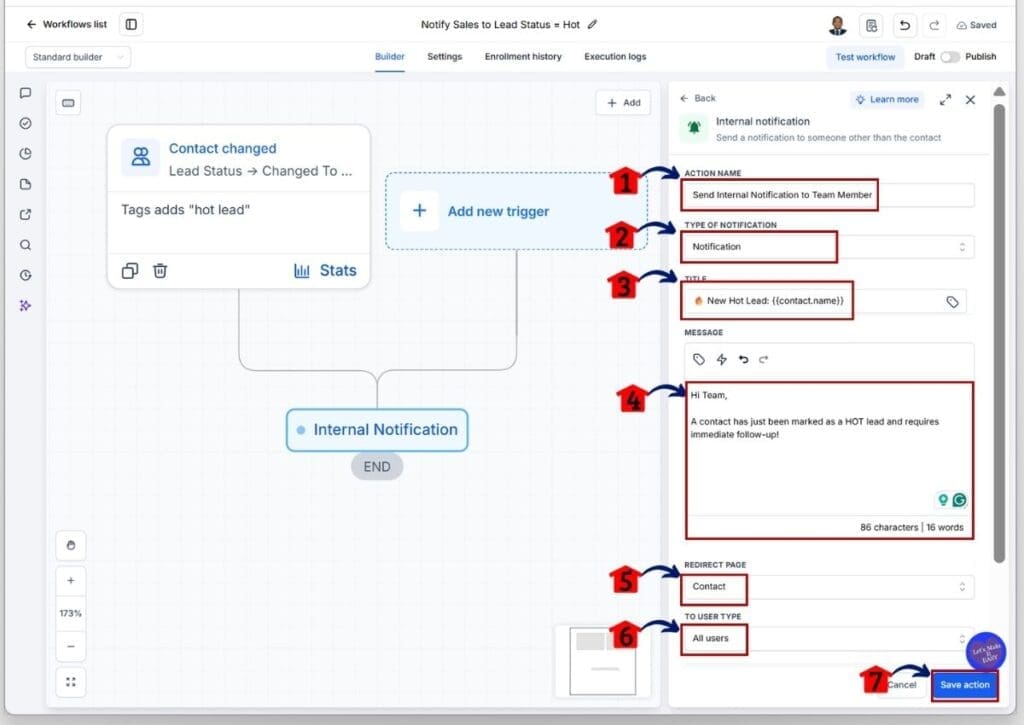
Task: Click the green lightbulb icon in message box
Action: coord(943,500)
